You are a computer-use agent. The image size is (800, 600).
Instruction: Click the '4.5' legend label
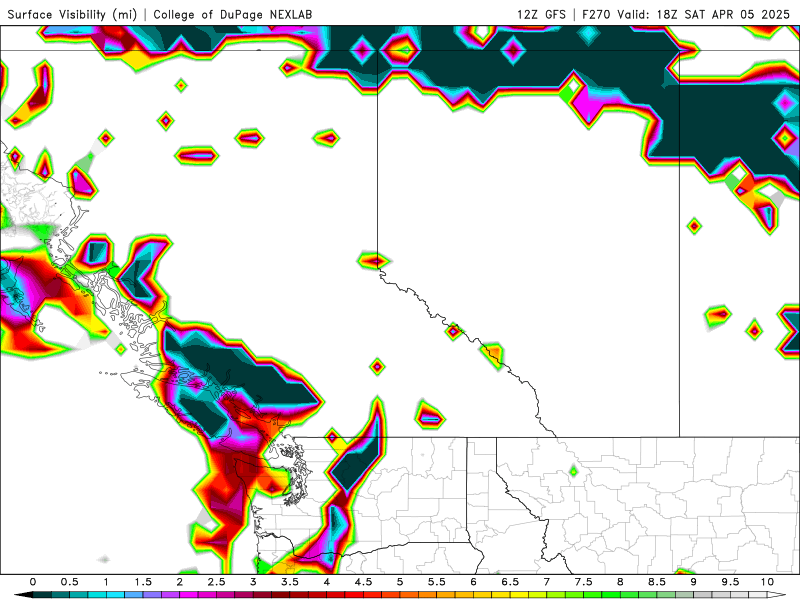pos(363,582)
